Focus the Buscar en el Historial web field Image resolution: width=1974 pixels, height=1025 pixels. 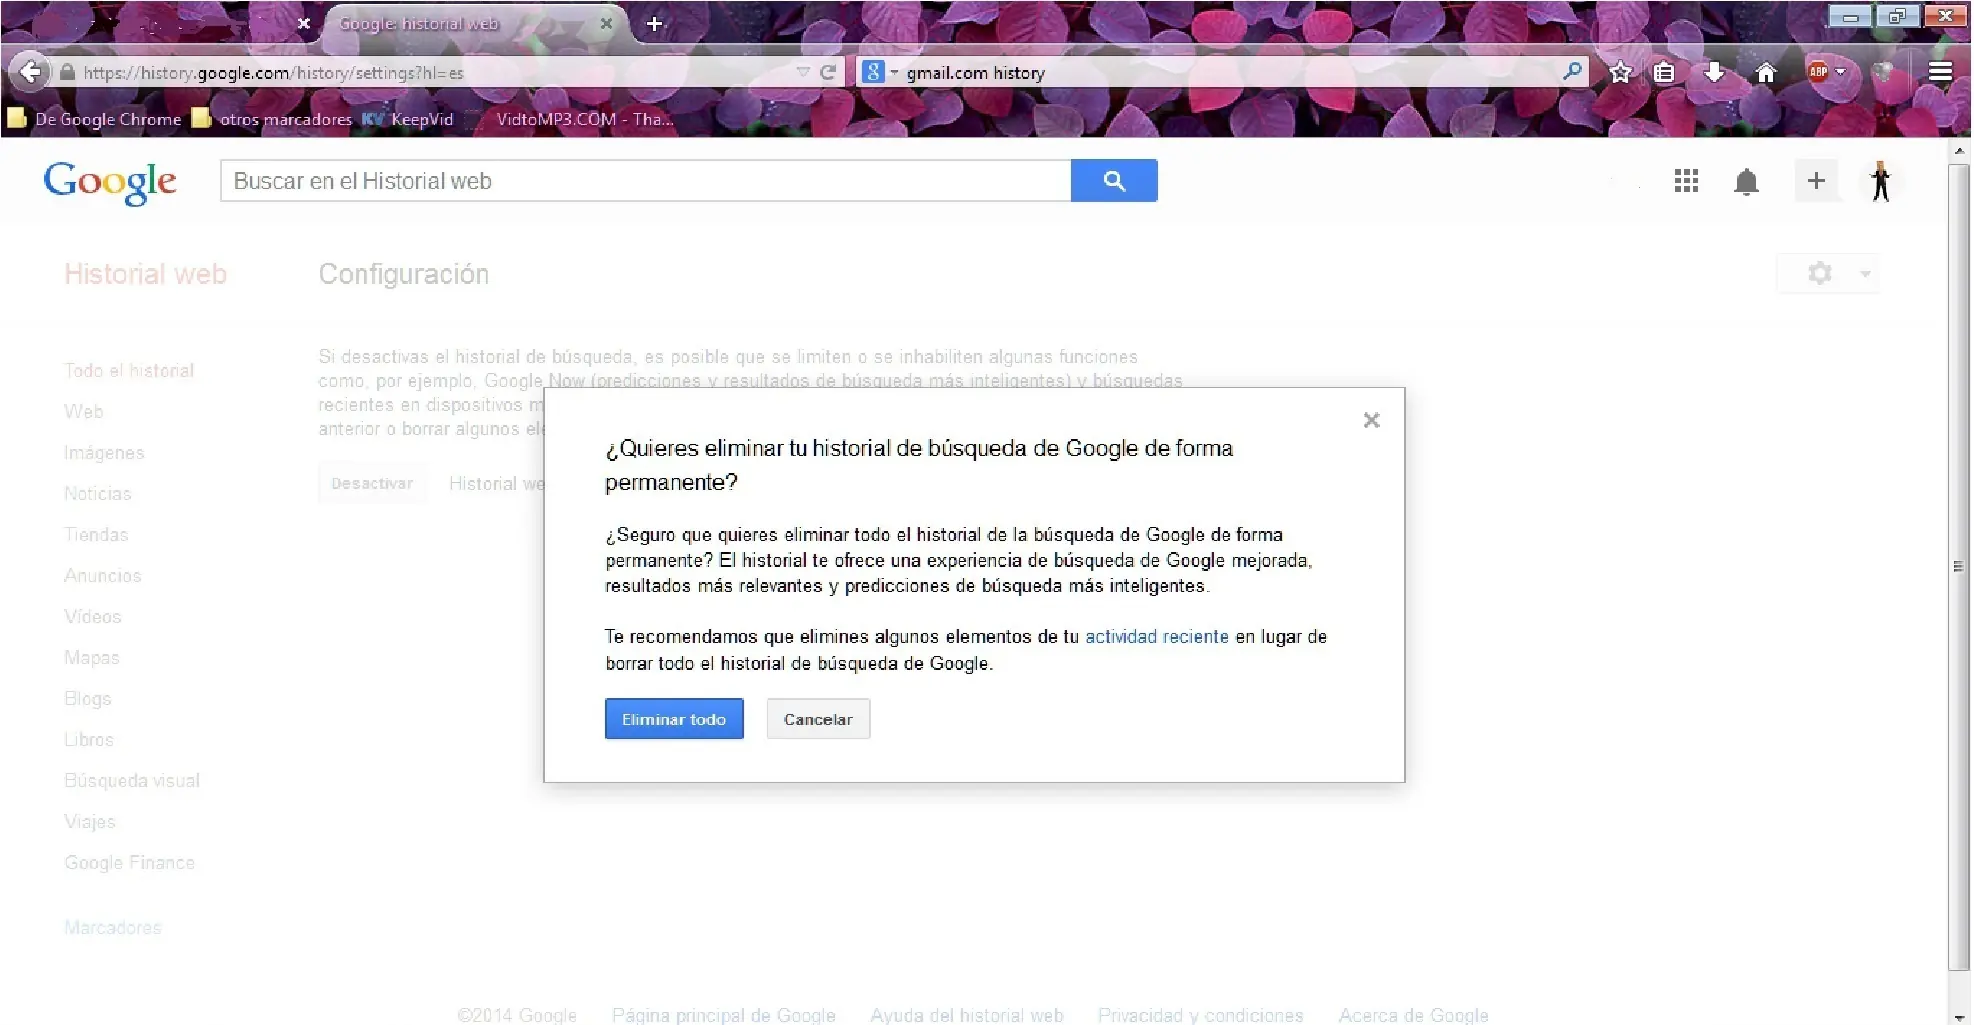646,181
